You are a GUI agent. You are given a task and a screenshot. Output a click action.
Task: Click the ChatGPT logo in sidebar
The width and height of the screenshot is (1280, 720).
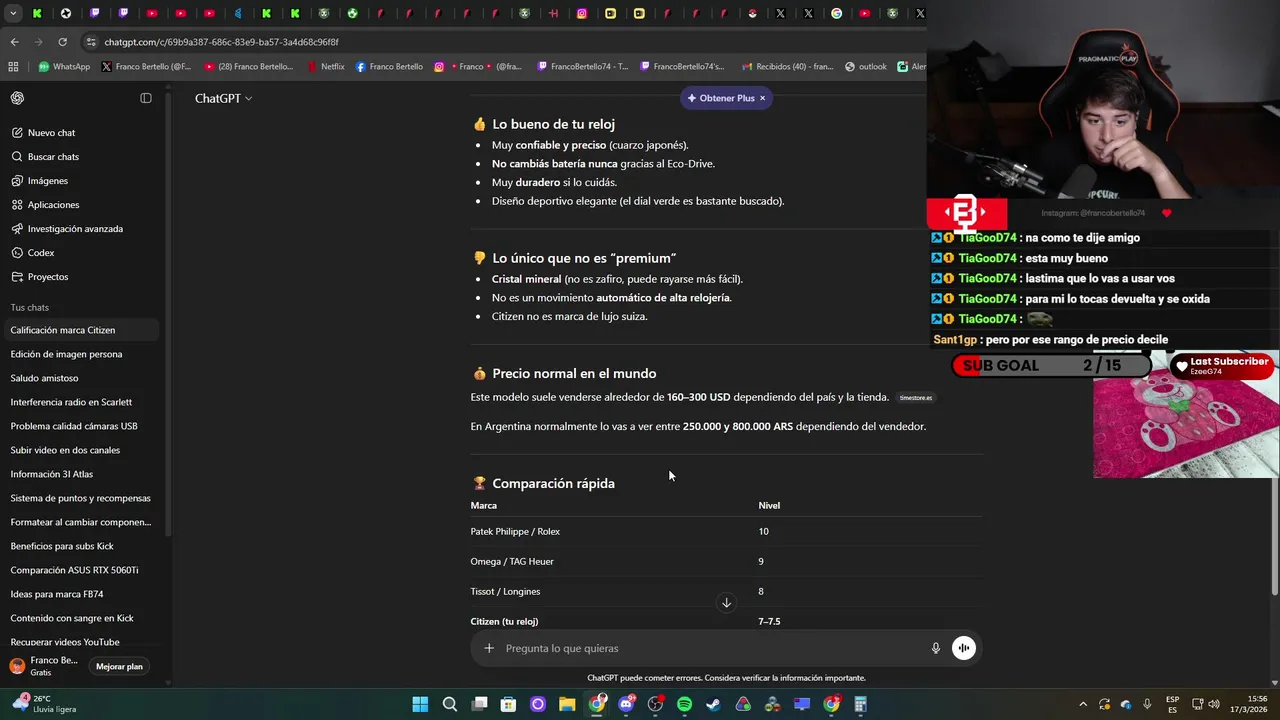pyautogui.click(x=17, y=98)
